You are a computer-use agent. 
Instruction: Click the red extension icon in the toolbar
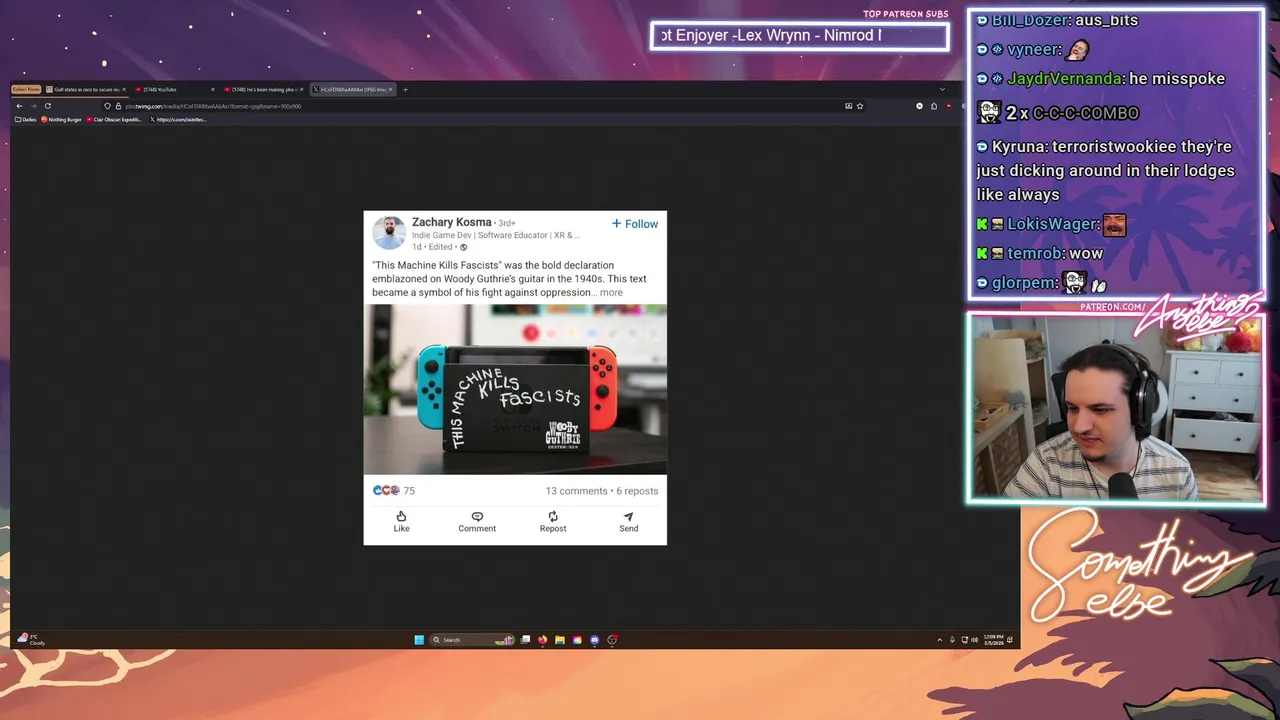[949, 106]
